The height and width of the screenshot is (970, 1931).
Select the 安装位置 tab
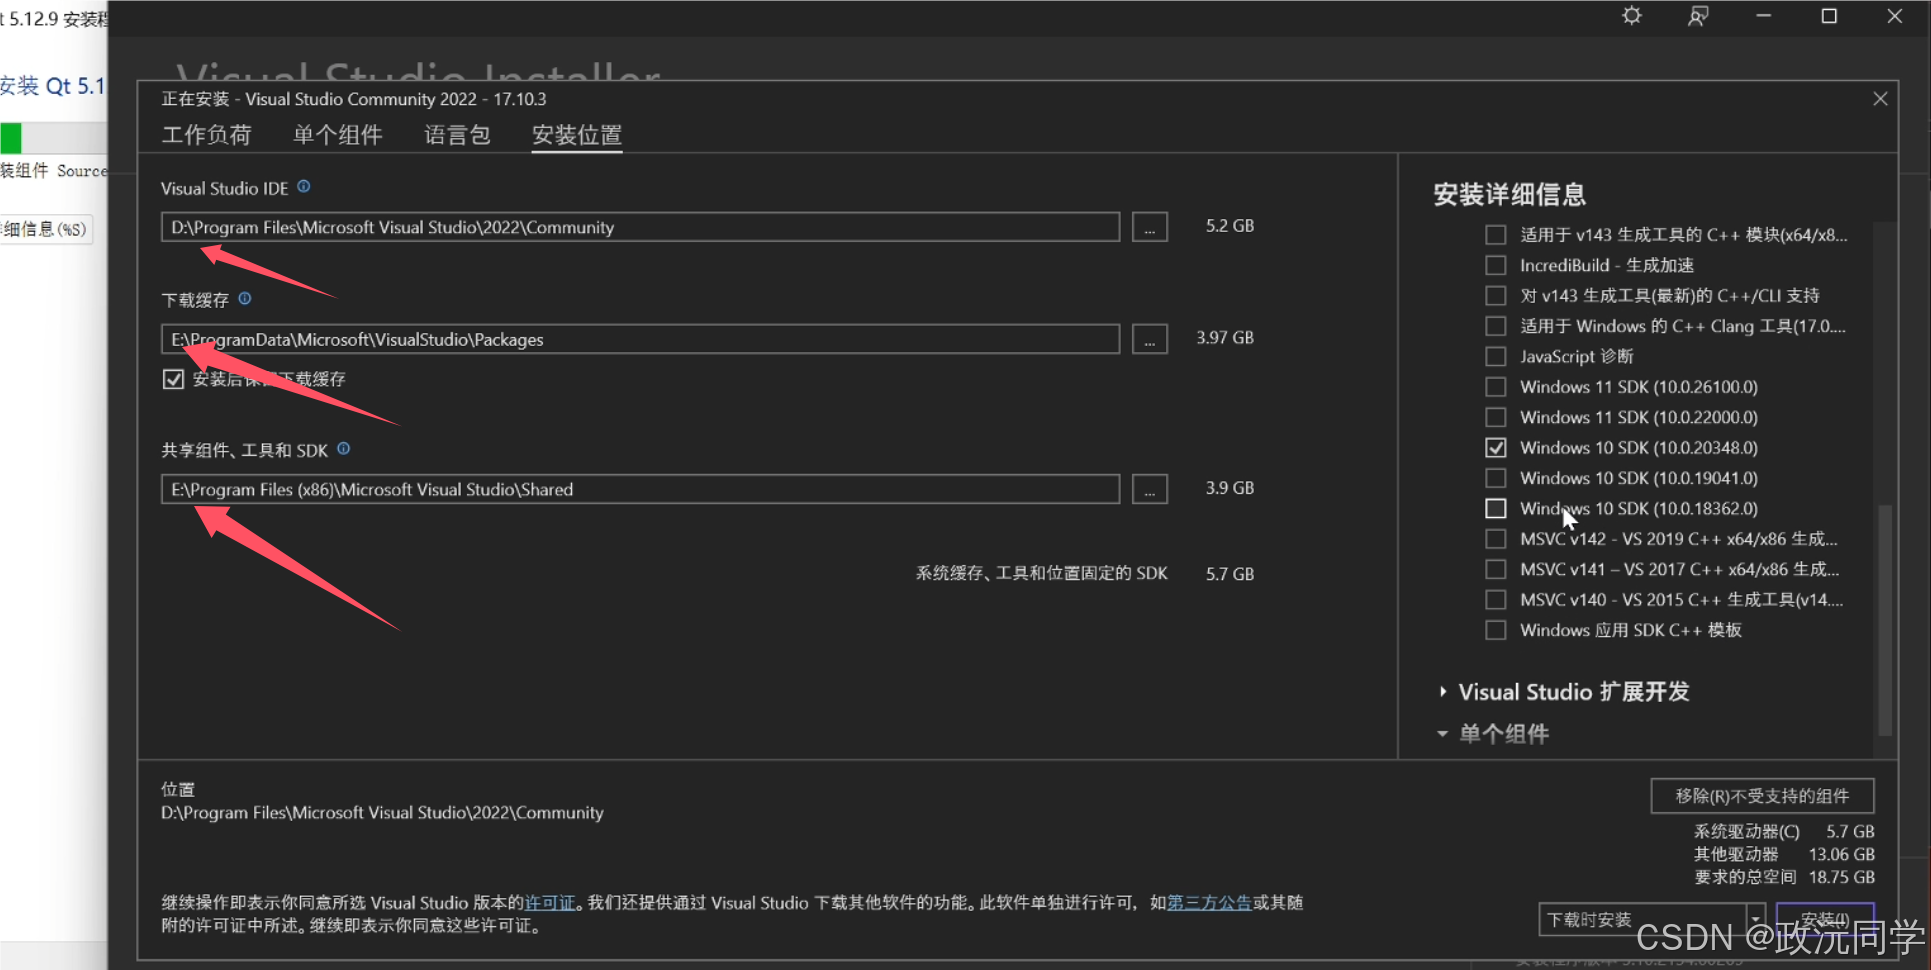pyautogui.click(x=577, y=135)
